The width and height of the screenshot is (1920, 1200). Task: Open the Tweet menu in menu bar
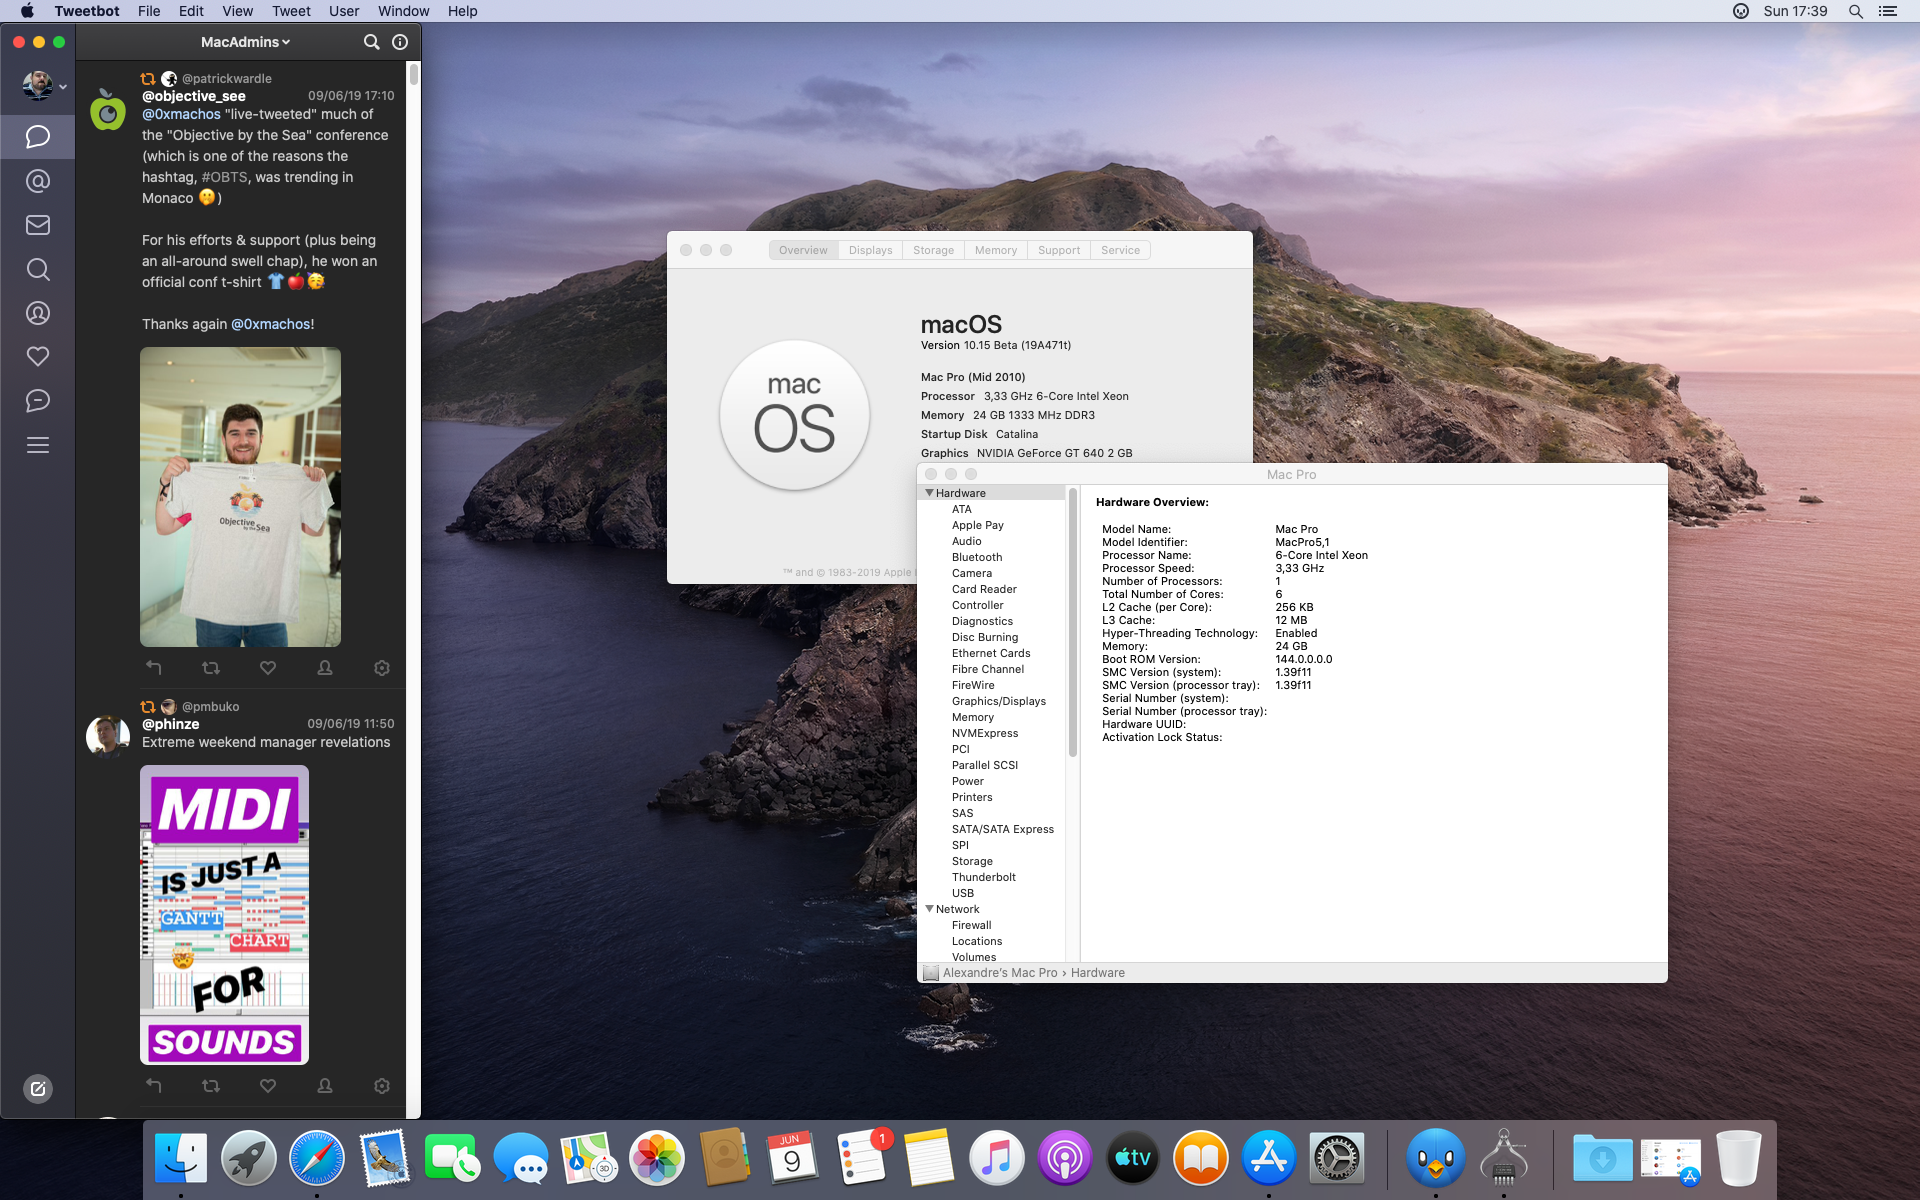291,11
